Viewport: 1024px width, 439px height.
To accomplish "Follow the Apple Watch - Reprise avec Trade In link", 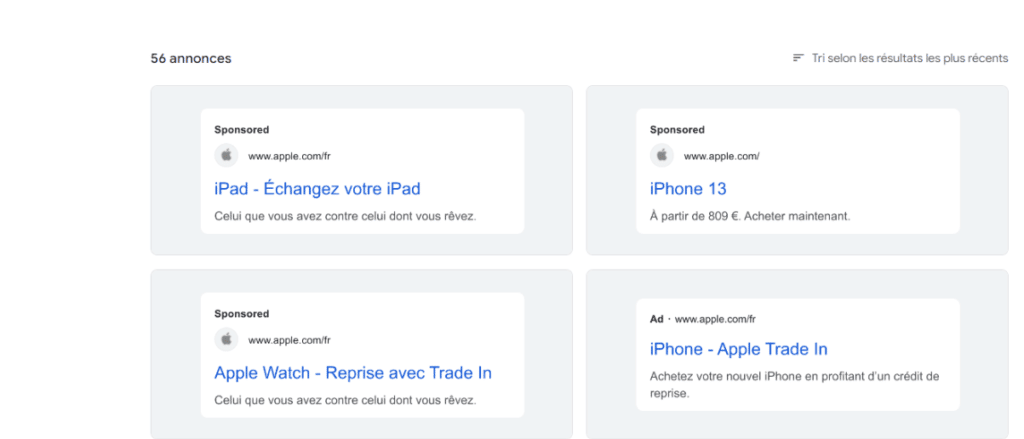I will [x=353, y=373].
